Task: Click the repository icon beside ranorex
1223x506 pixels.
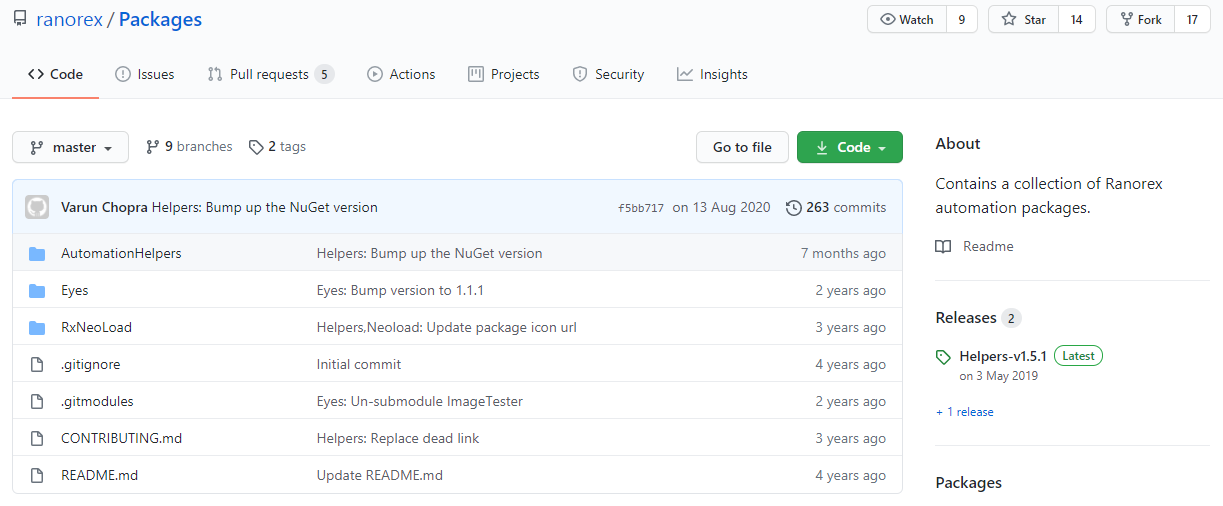Action: [20, 19]
